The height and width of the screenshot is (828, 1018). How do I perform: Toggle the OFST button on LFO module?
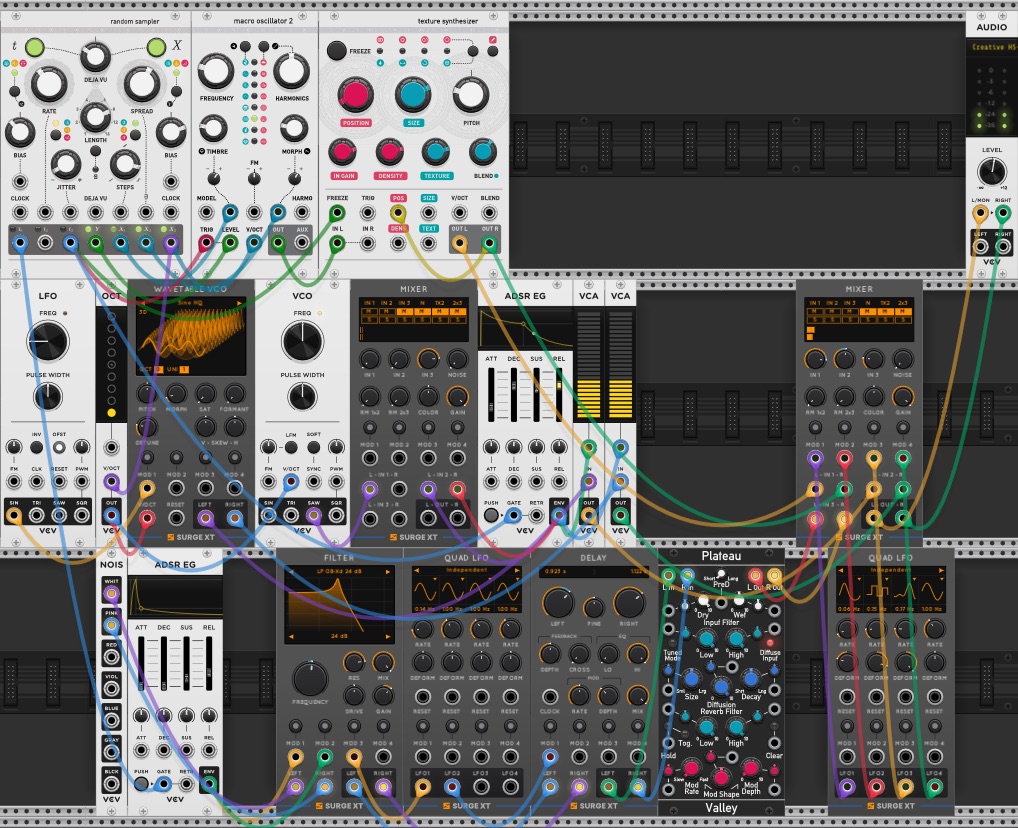[59, 447]
